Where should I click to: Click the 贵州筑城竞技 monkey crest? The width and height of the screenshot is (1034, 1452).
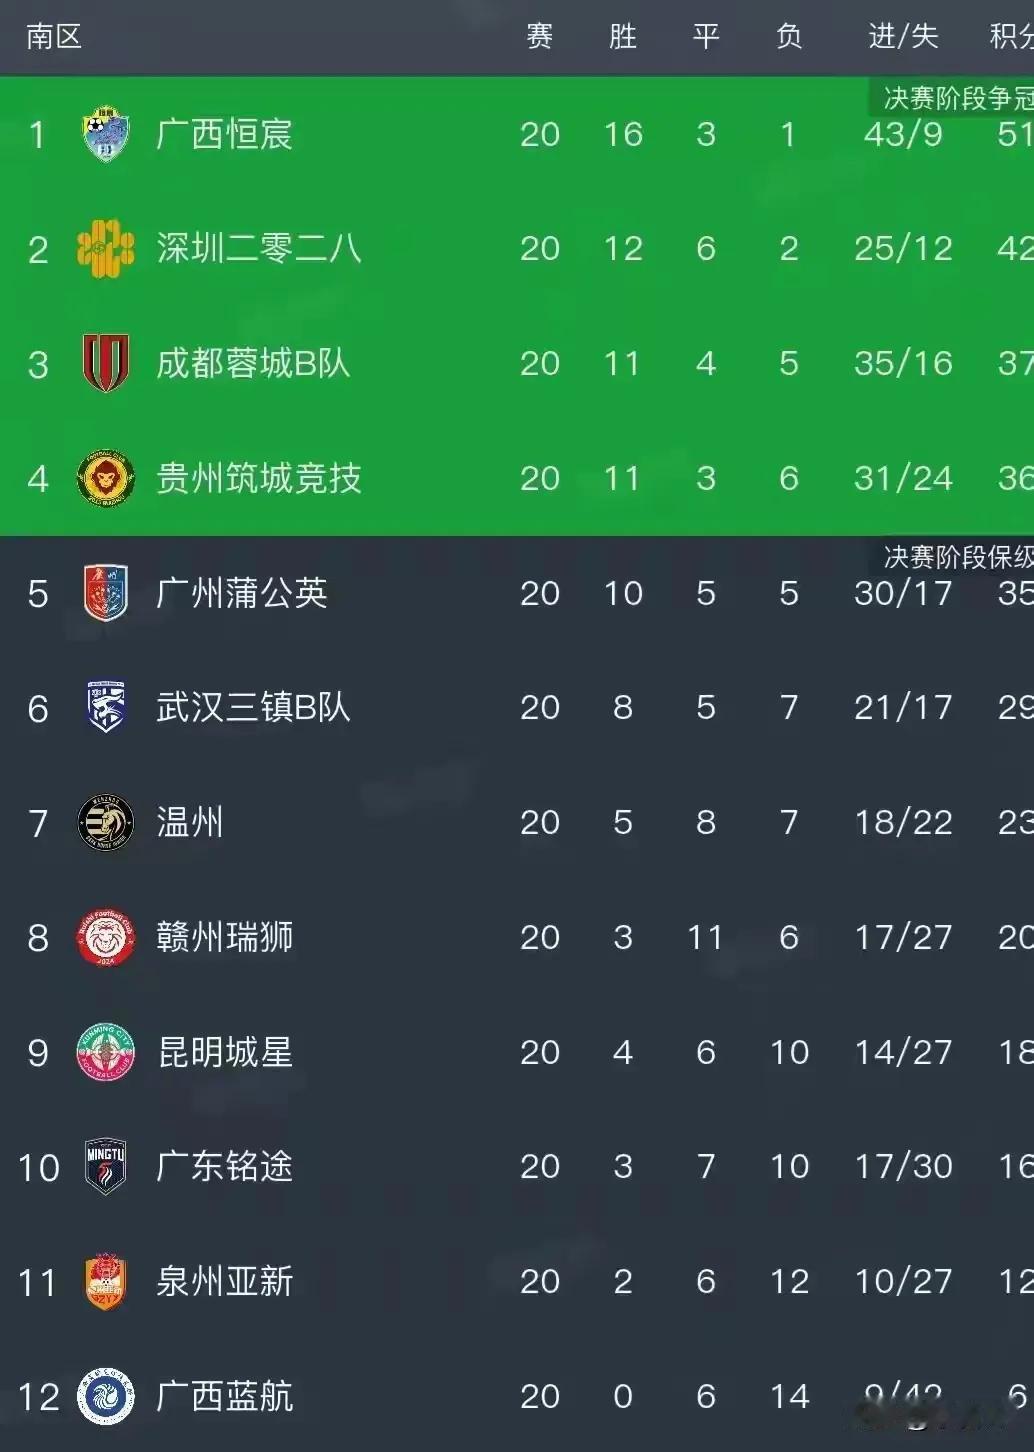pyautogui.click(x=106, y=478)
